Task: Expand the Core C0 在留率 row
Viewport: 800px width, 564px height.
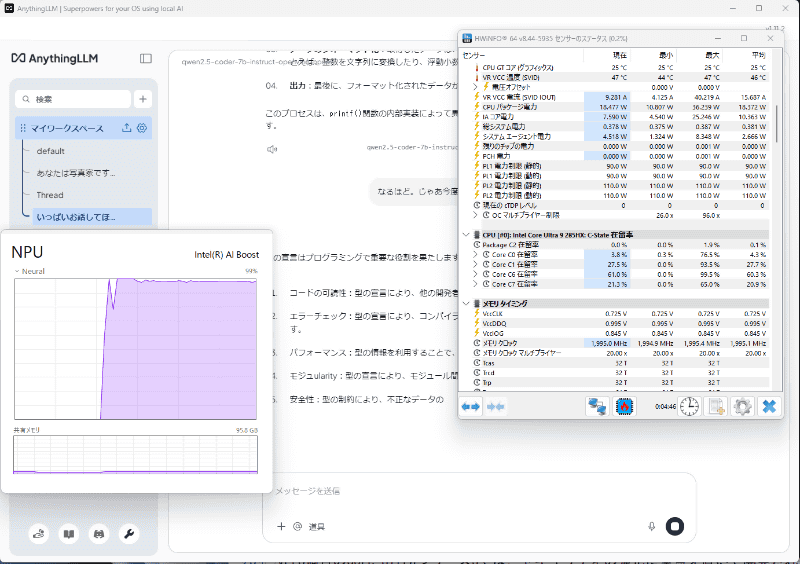Action: (x=476, y=255)
